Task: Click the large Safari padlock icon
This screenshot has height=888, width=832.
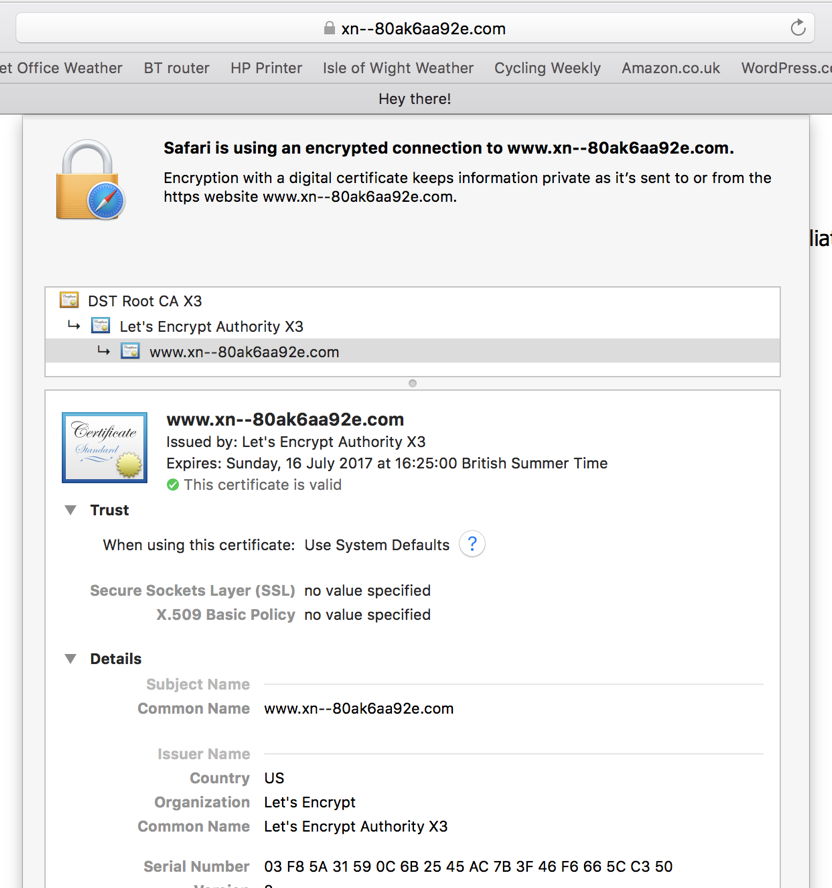Action: (90, 180)
